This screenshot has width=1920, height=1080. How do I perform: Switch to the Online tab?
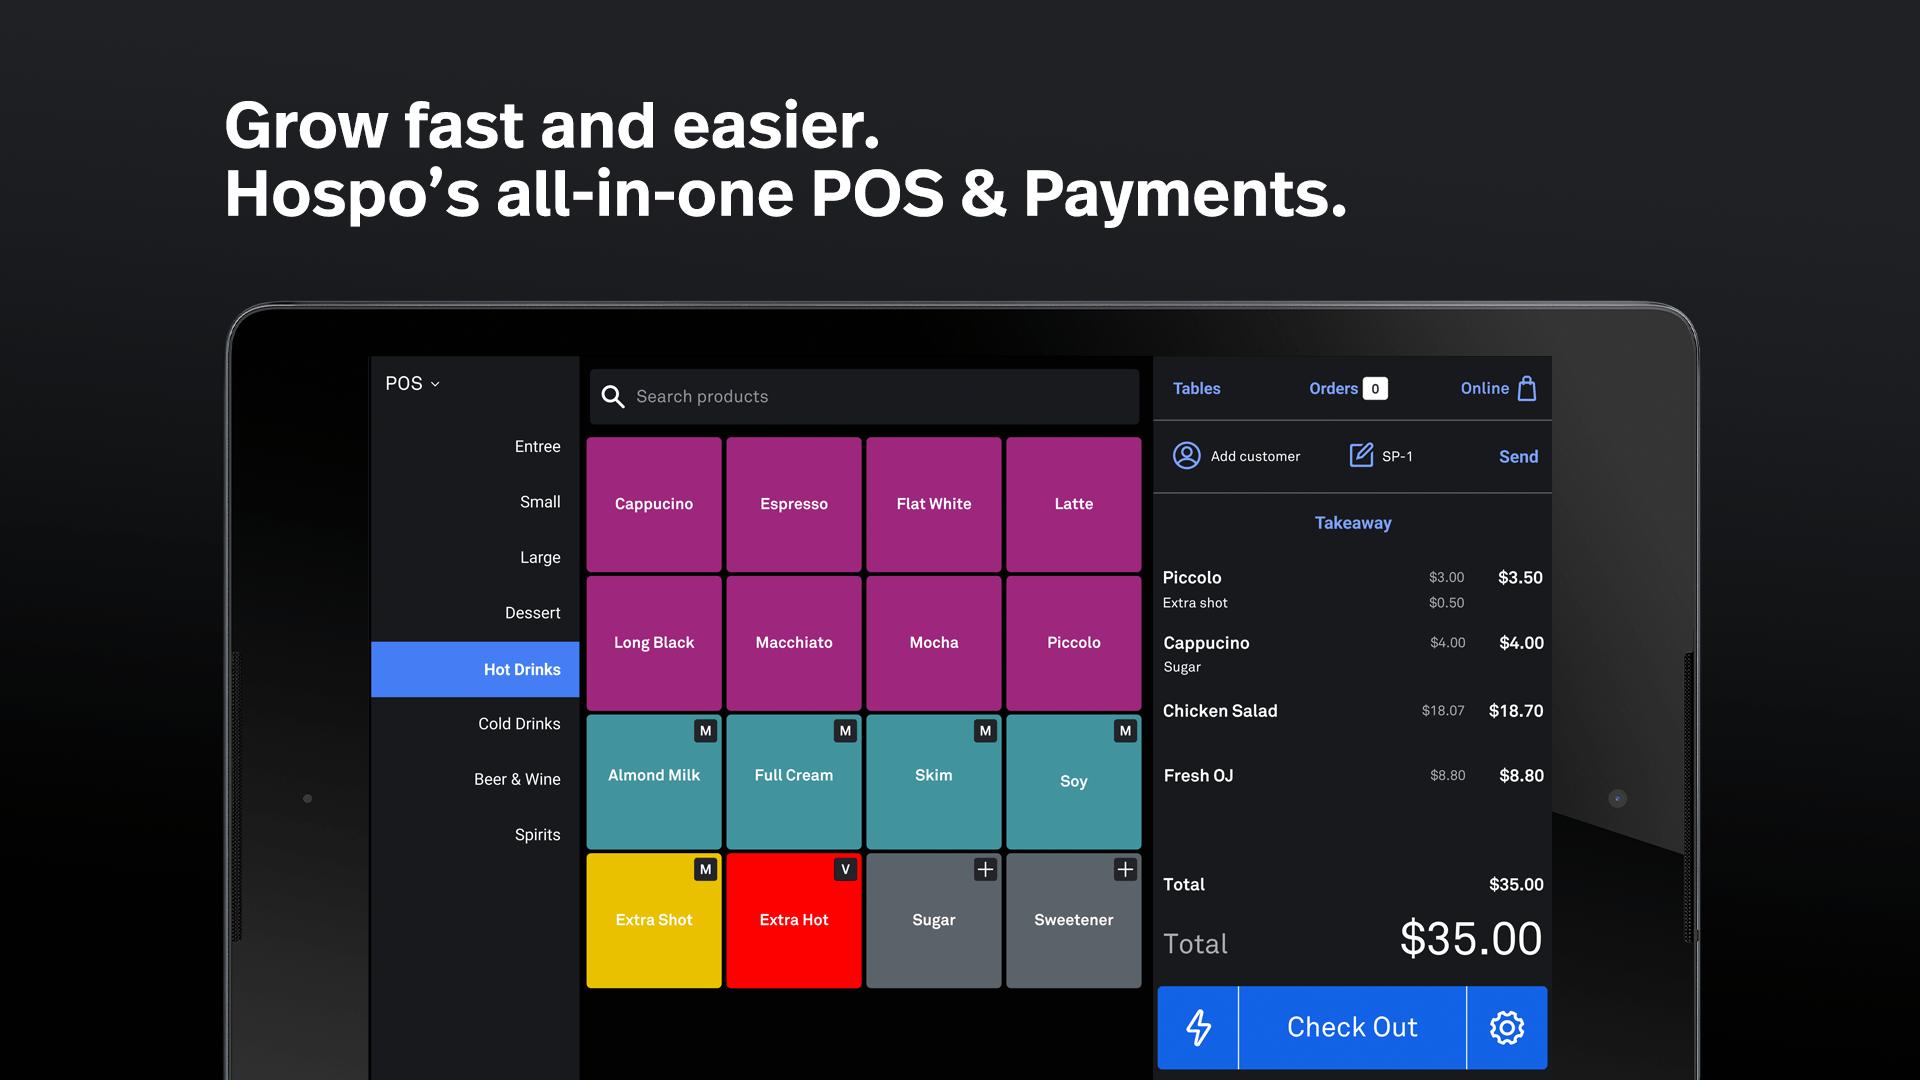tap(1484, 389)
